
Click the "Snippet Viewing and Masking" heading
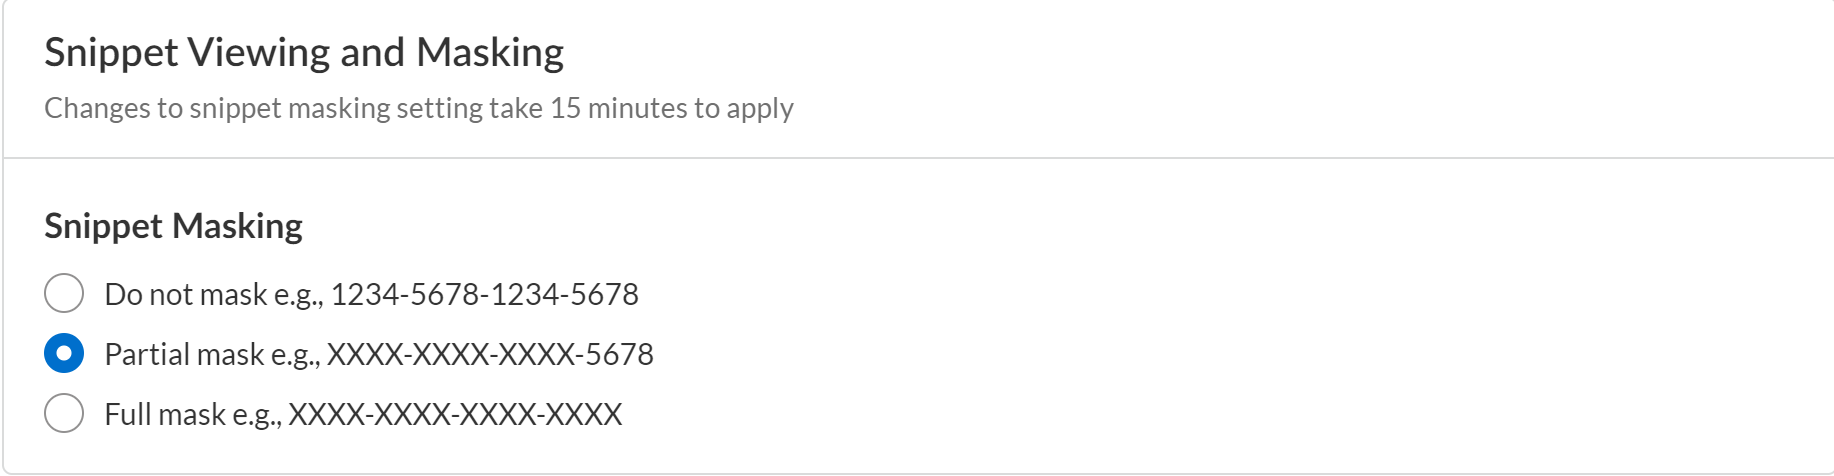pyautogui.click(x=304, y=52)
